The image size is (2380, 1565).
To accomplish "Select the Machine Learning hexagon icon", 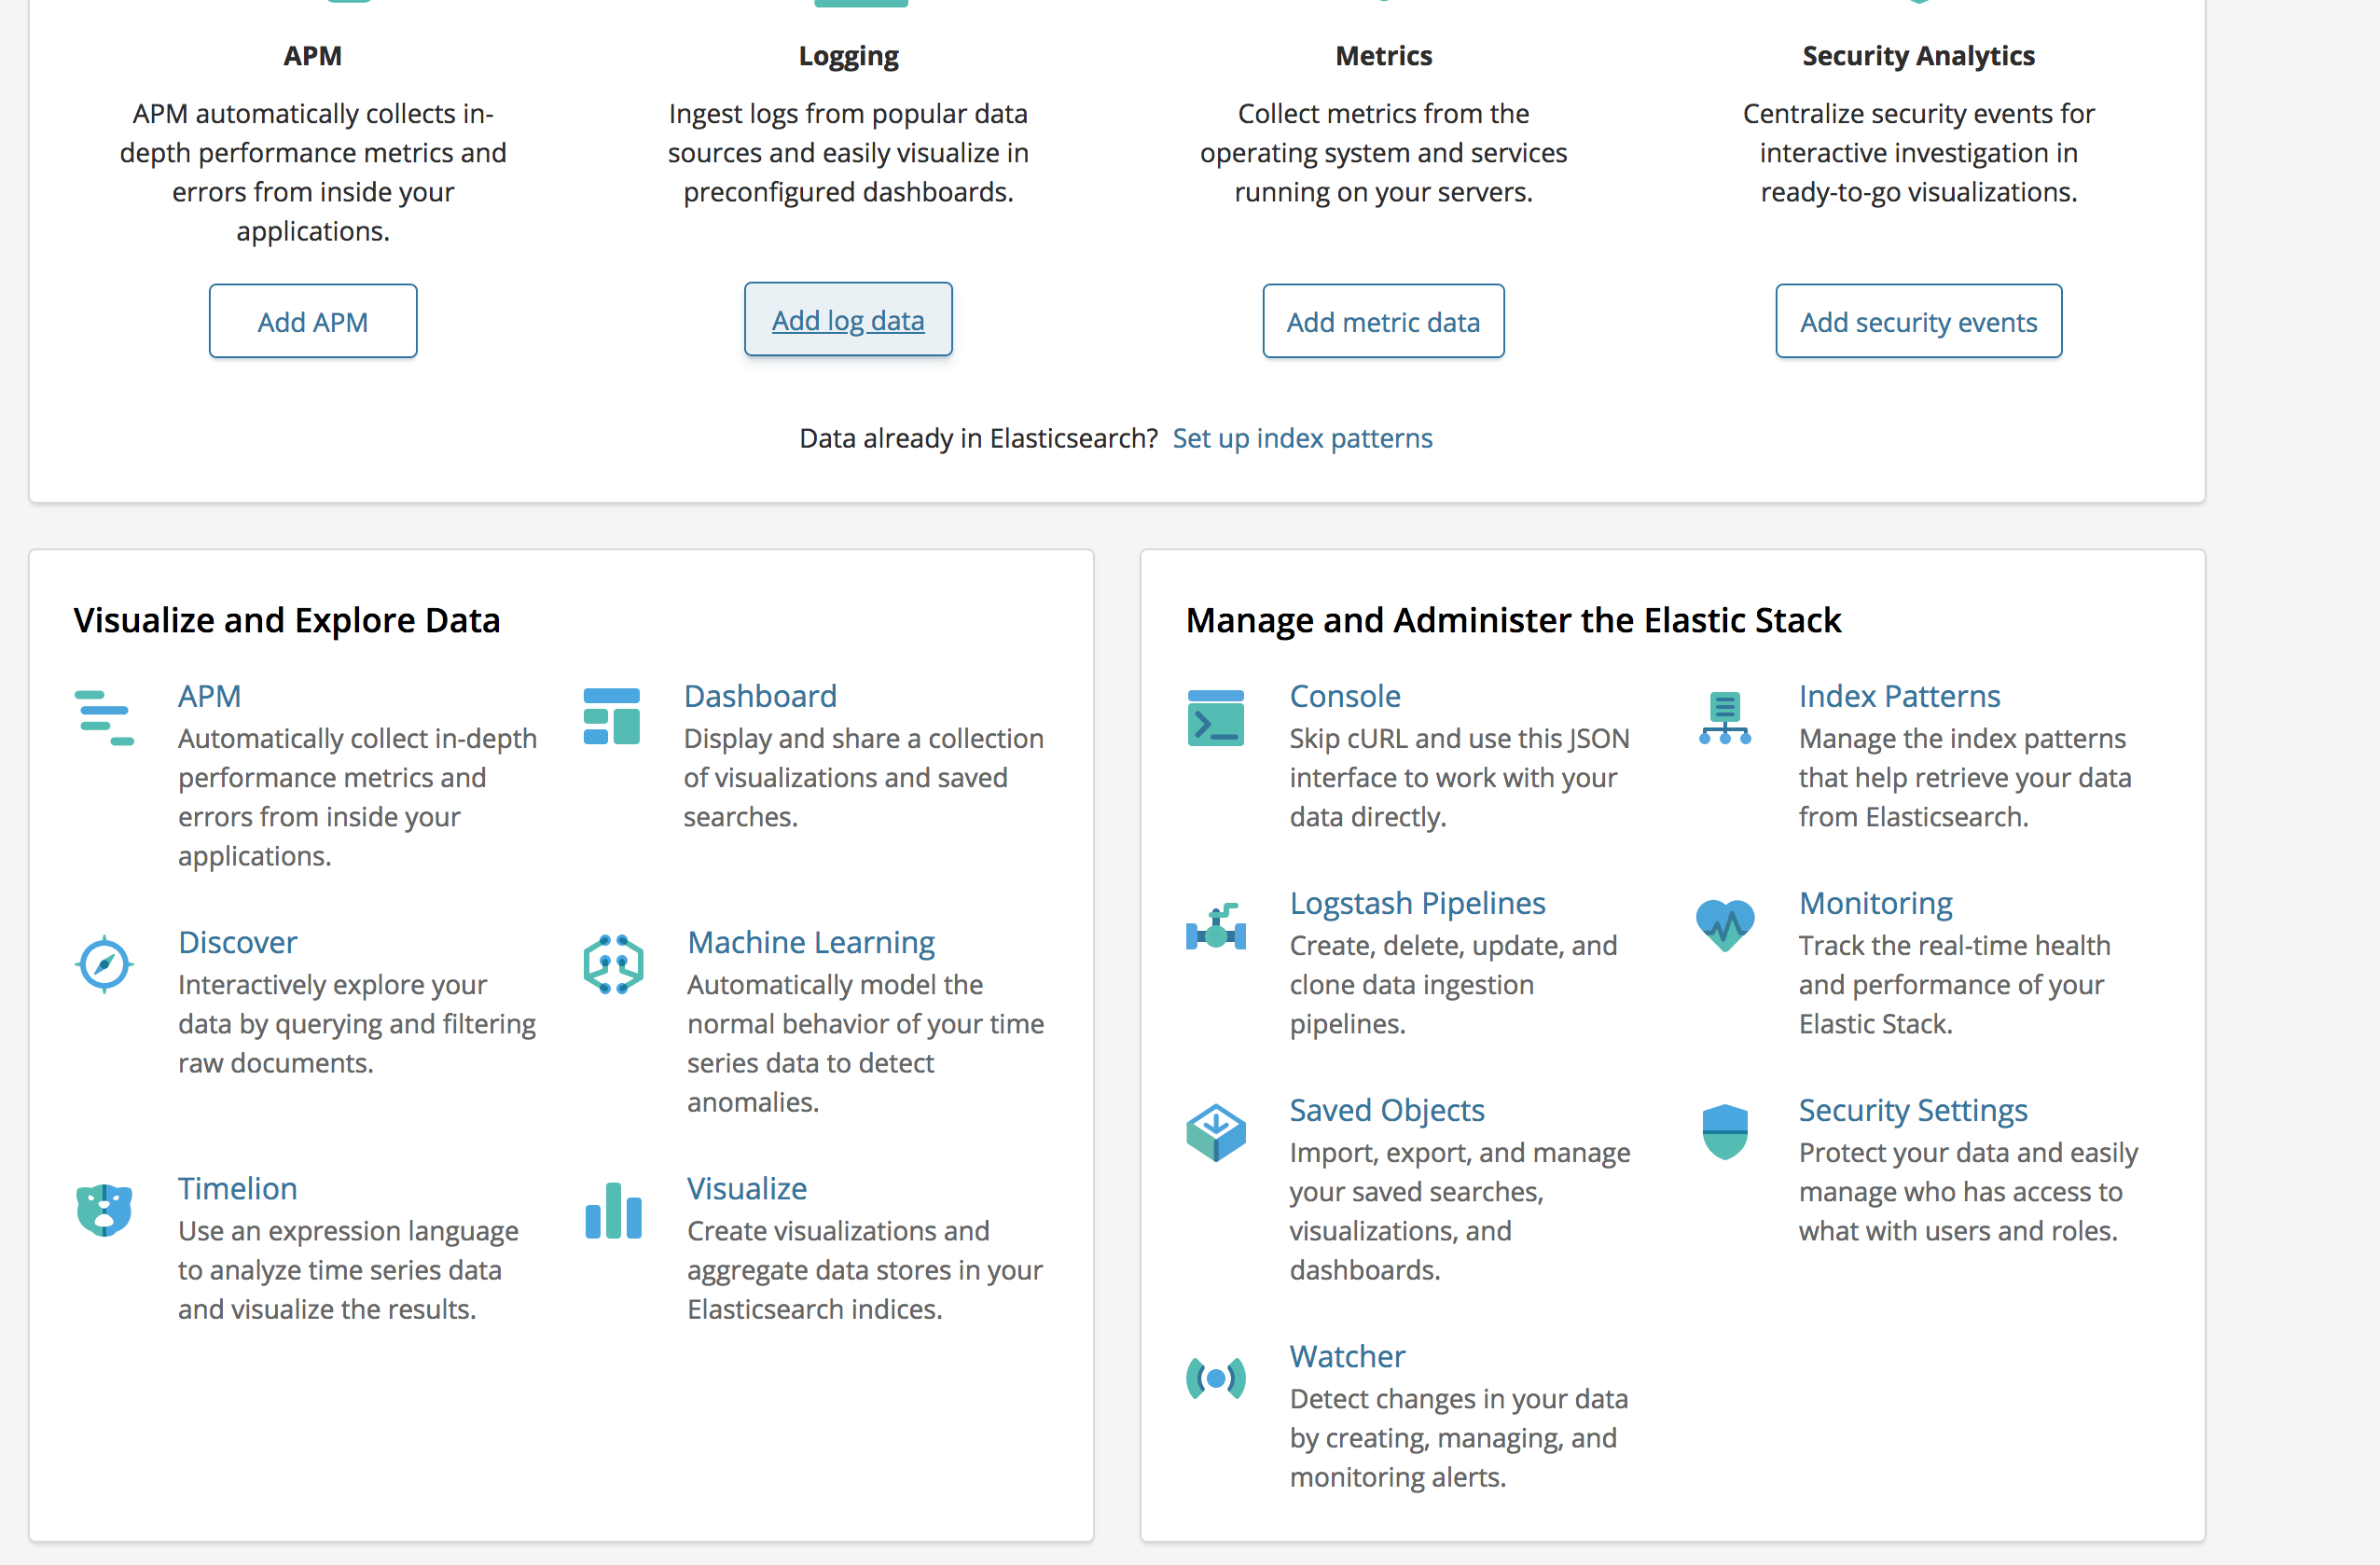I will click(x=611, y=963).
